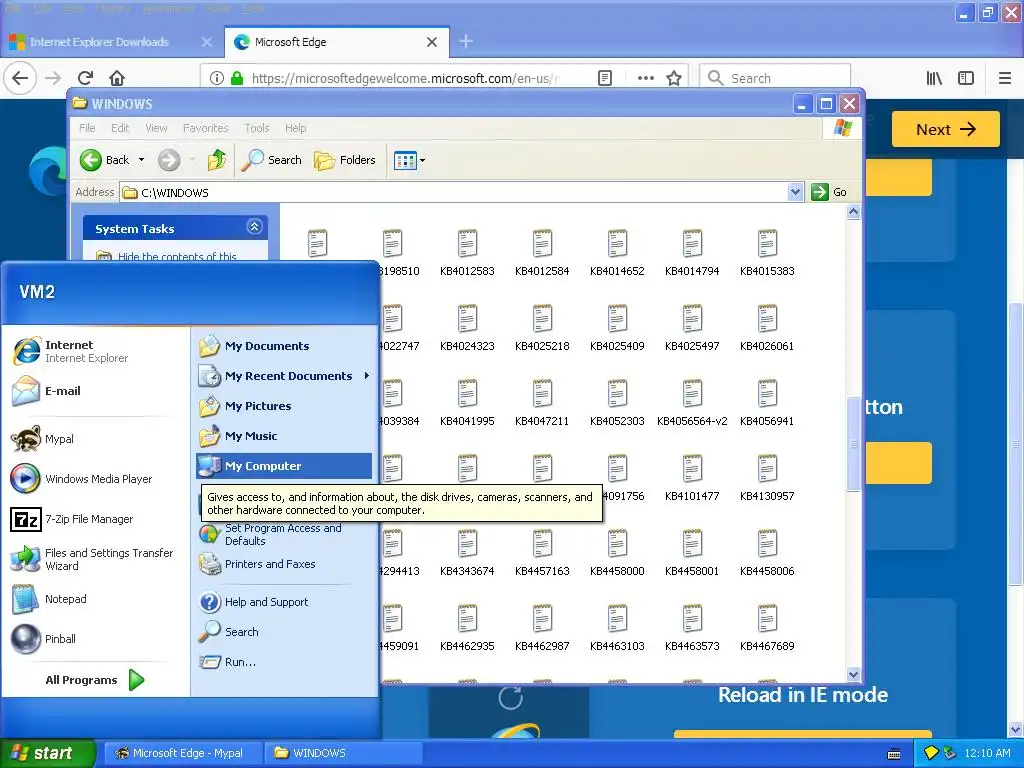Select KB4458000 log file
The width and height of the screenshot is (1024, 768).
tap(617, 553)
